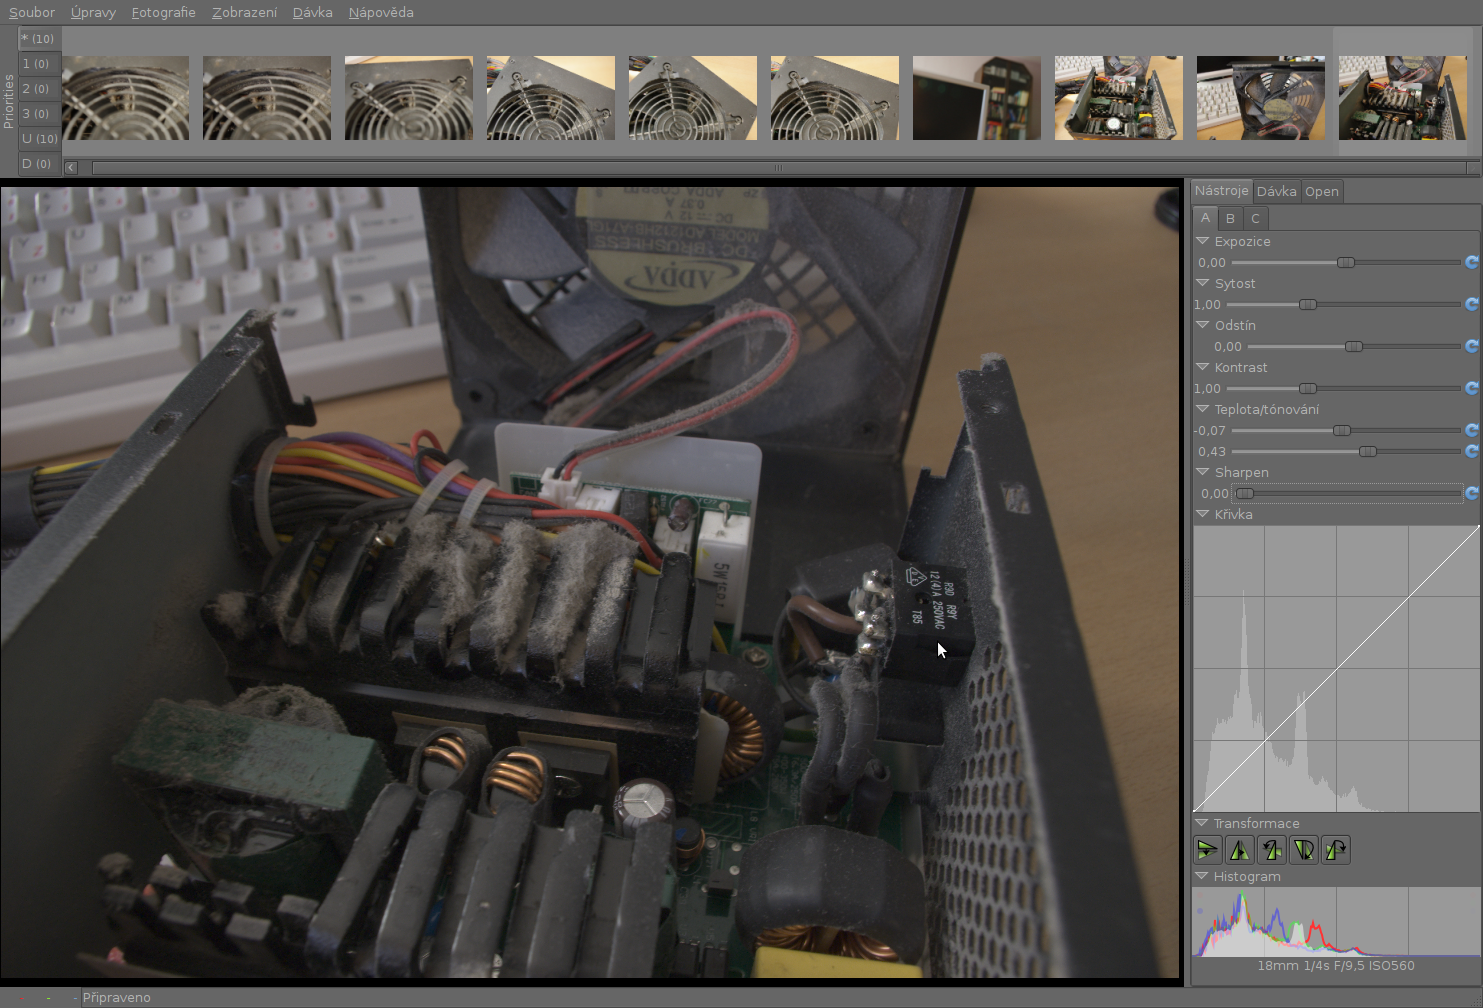1483x1008 pixels.
Task: Reset the Sharpen slider value
Action: point(1471,493)
